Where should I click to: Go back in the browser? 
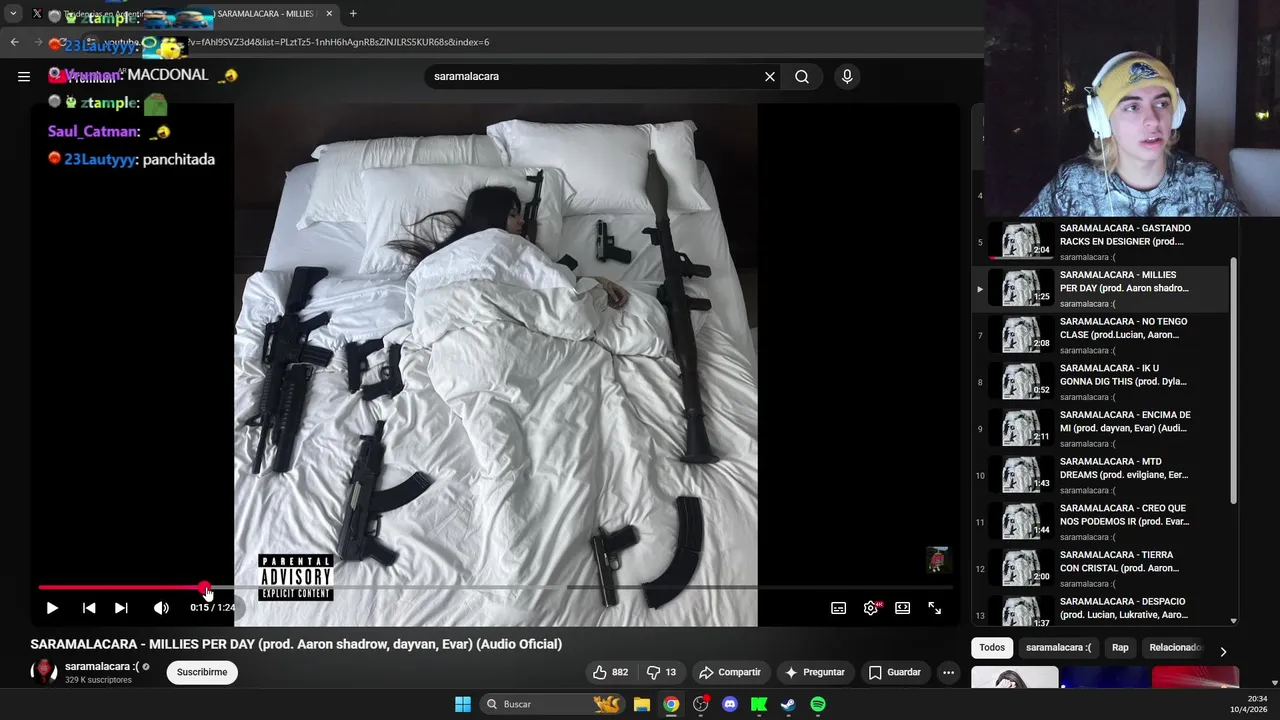14,42
